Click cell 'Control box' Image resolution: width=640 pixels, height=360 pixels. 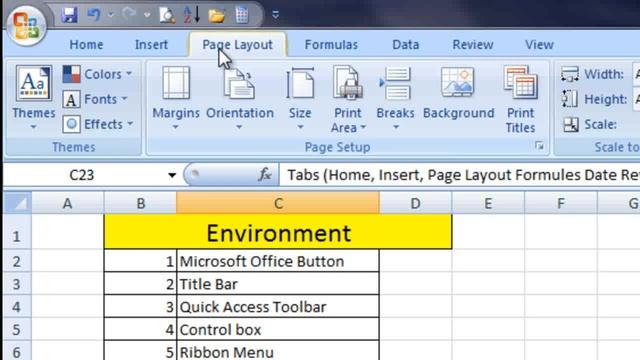click(x=278, y=329)
